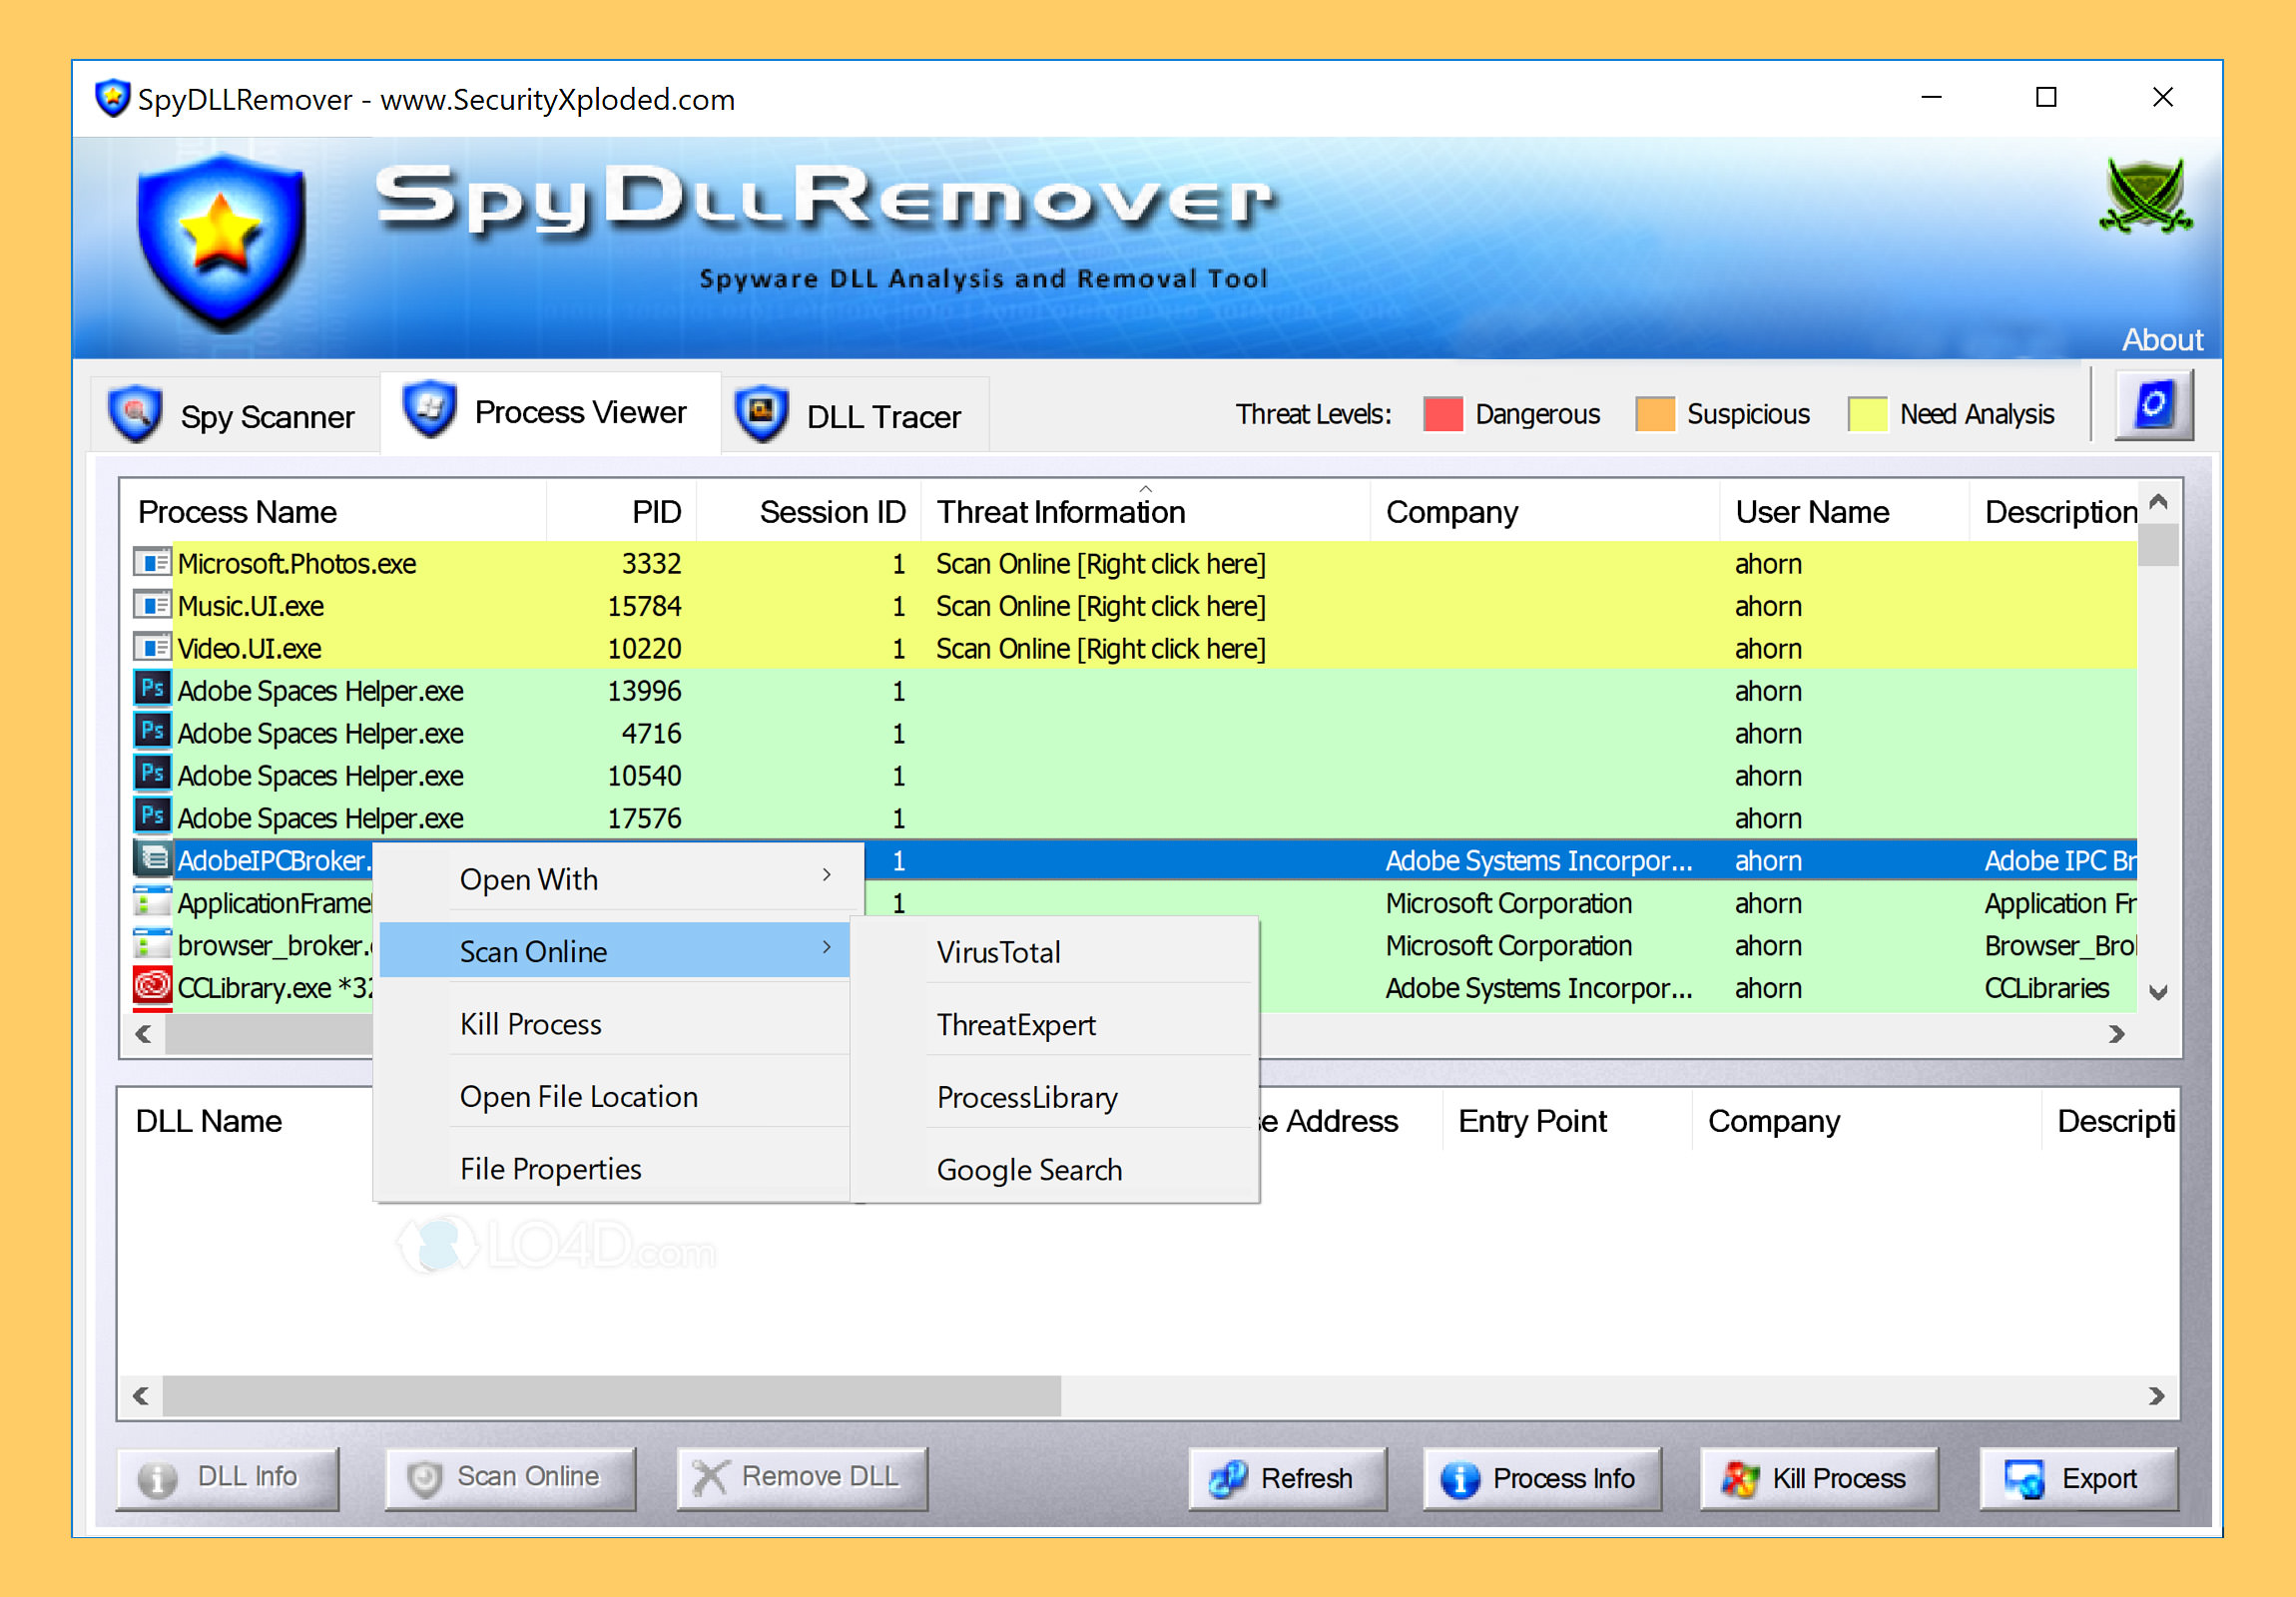Sort by Session ID column header
This screenshot has height=1597, width=2296.
(808, 511)
